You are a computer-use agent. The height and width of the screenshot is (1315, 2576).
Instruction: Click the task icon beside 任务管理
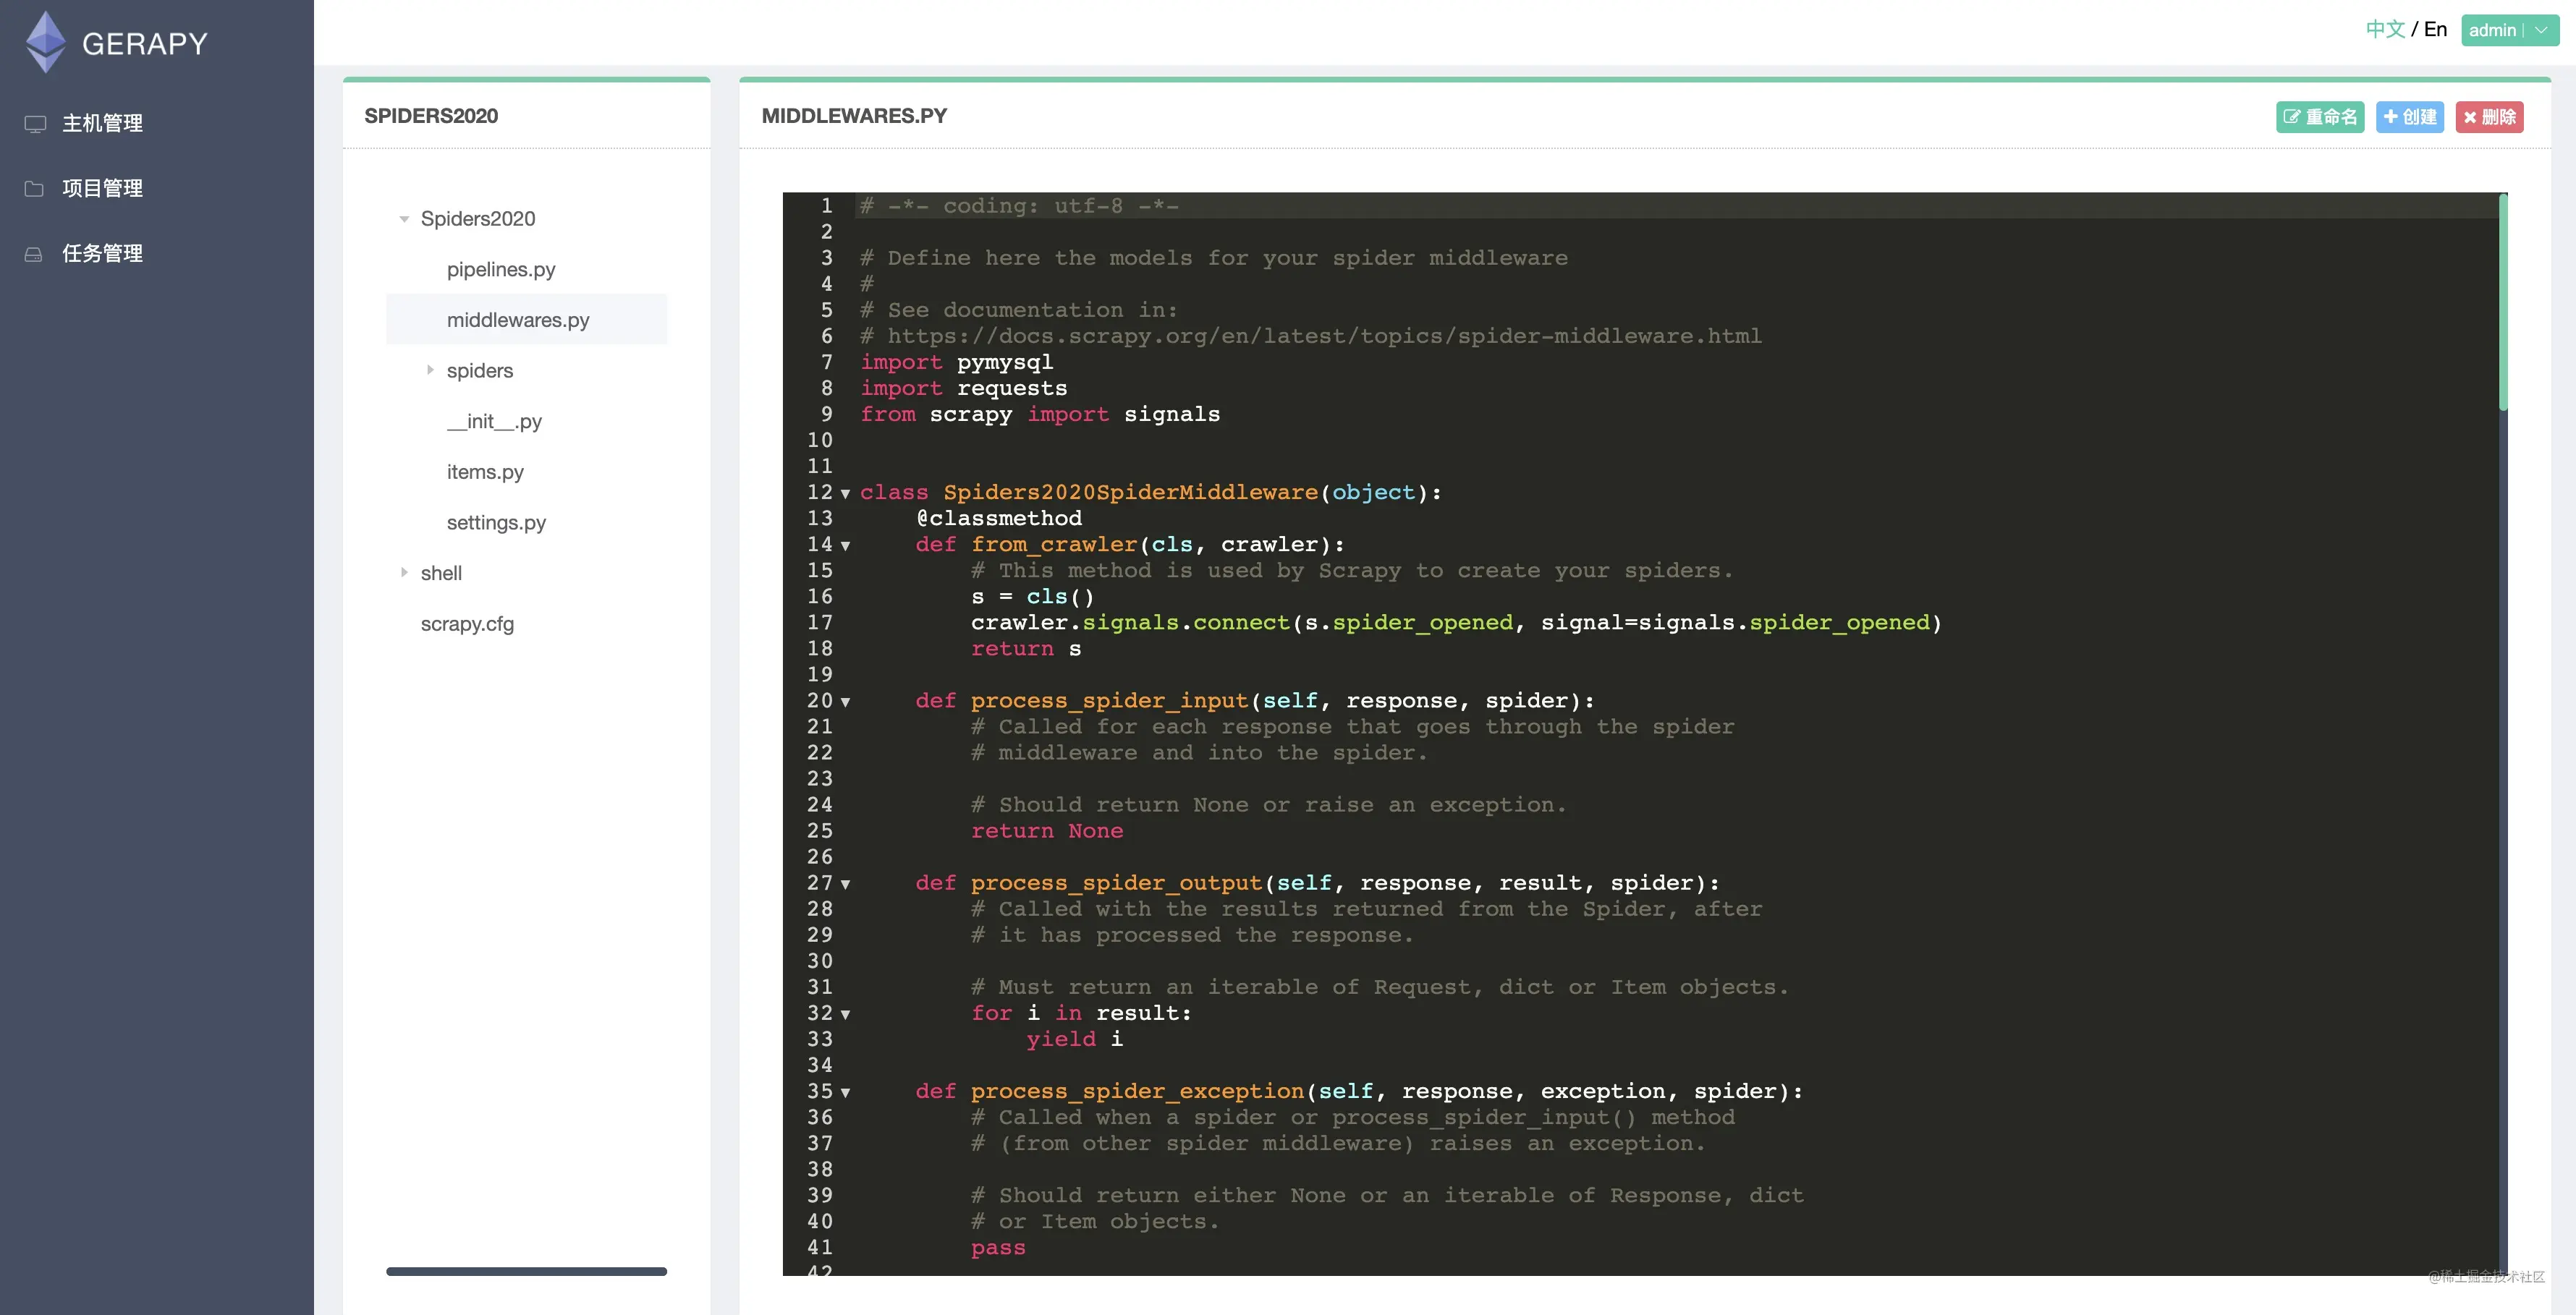click(34, 254)
